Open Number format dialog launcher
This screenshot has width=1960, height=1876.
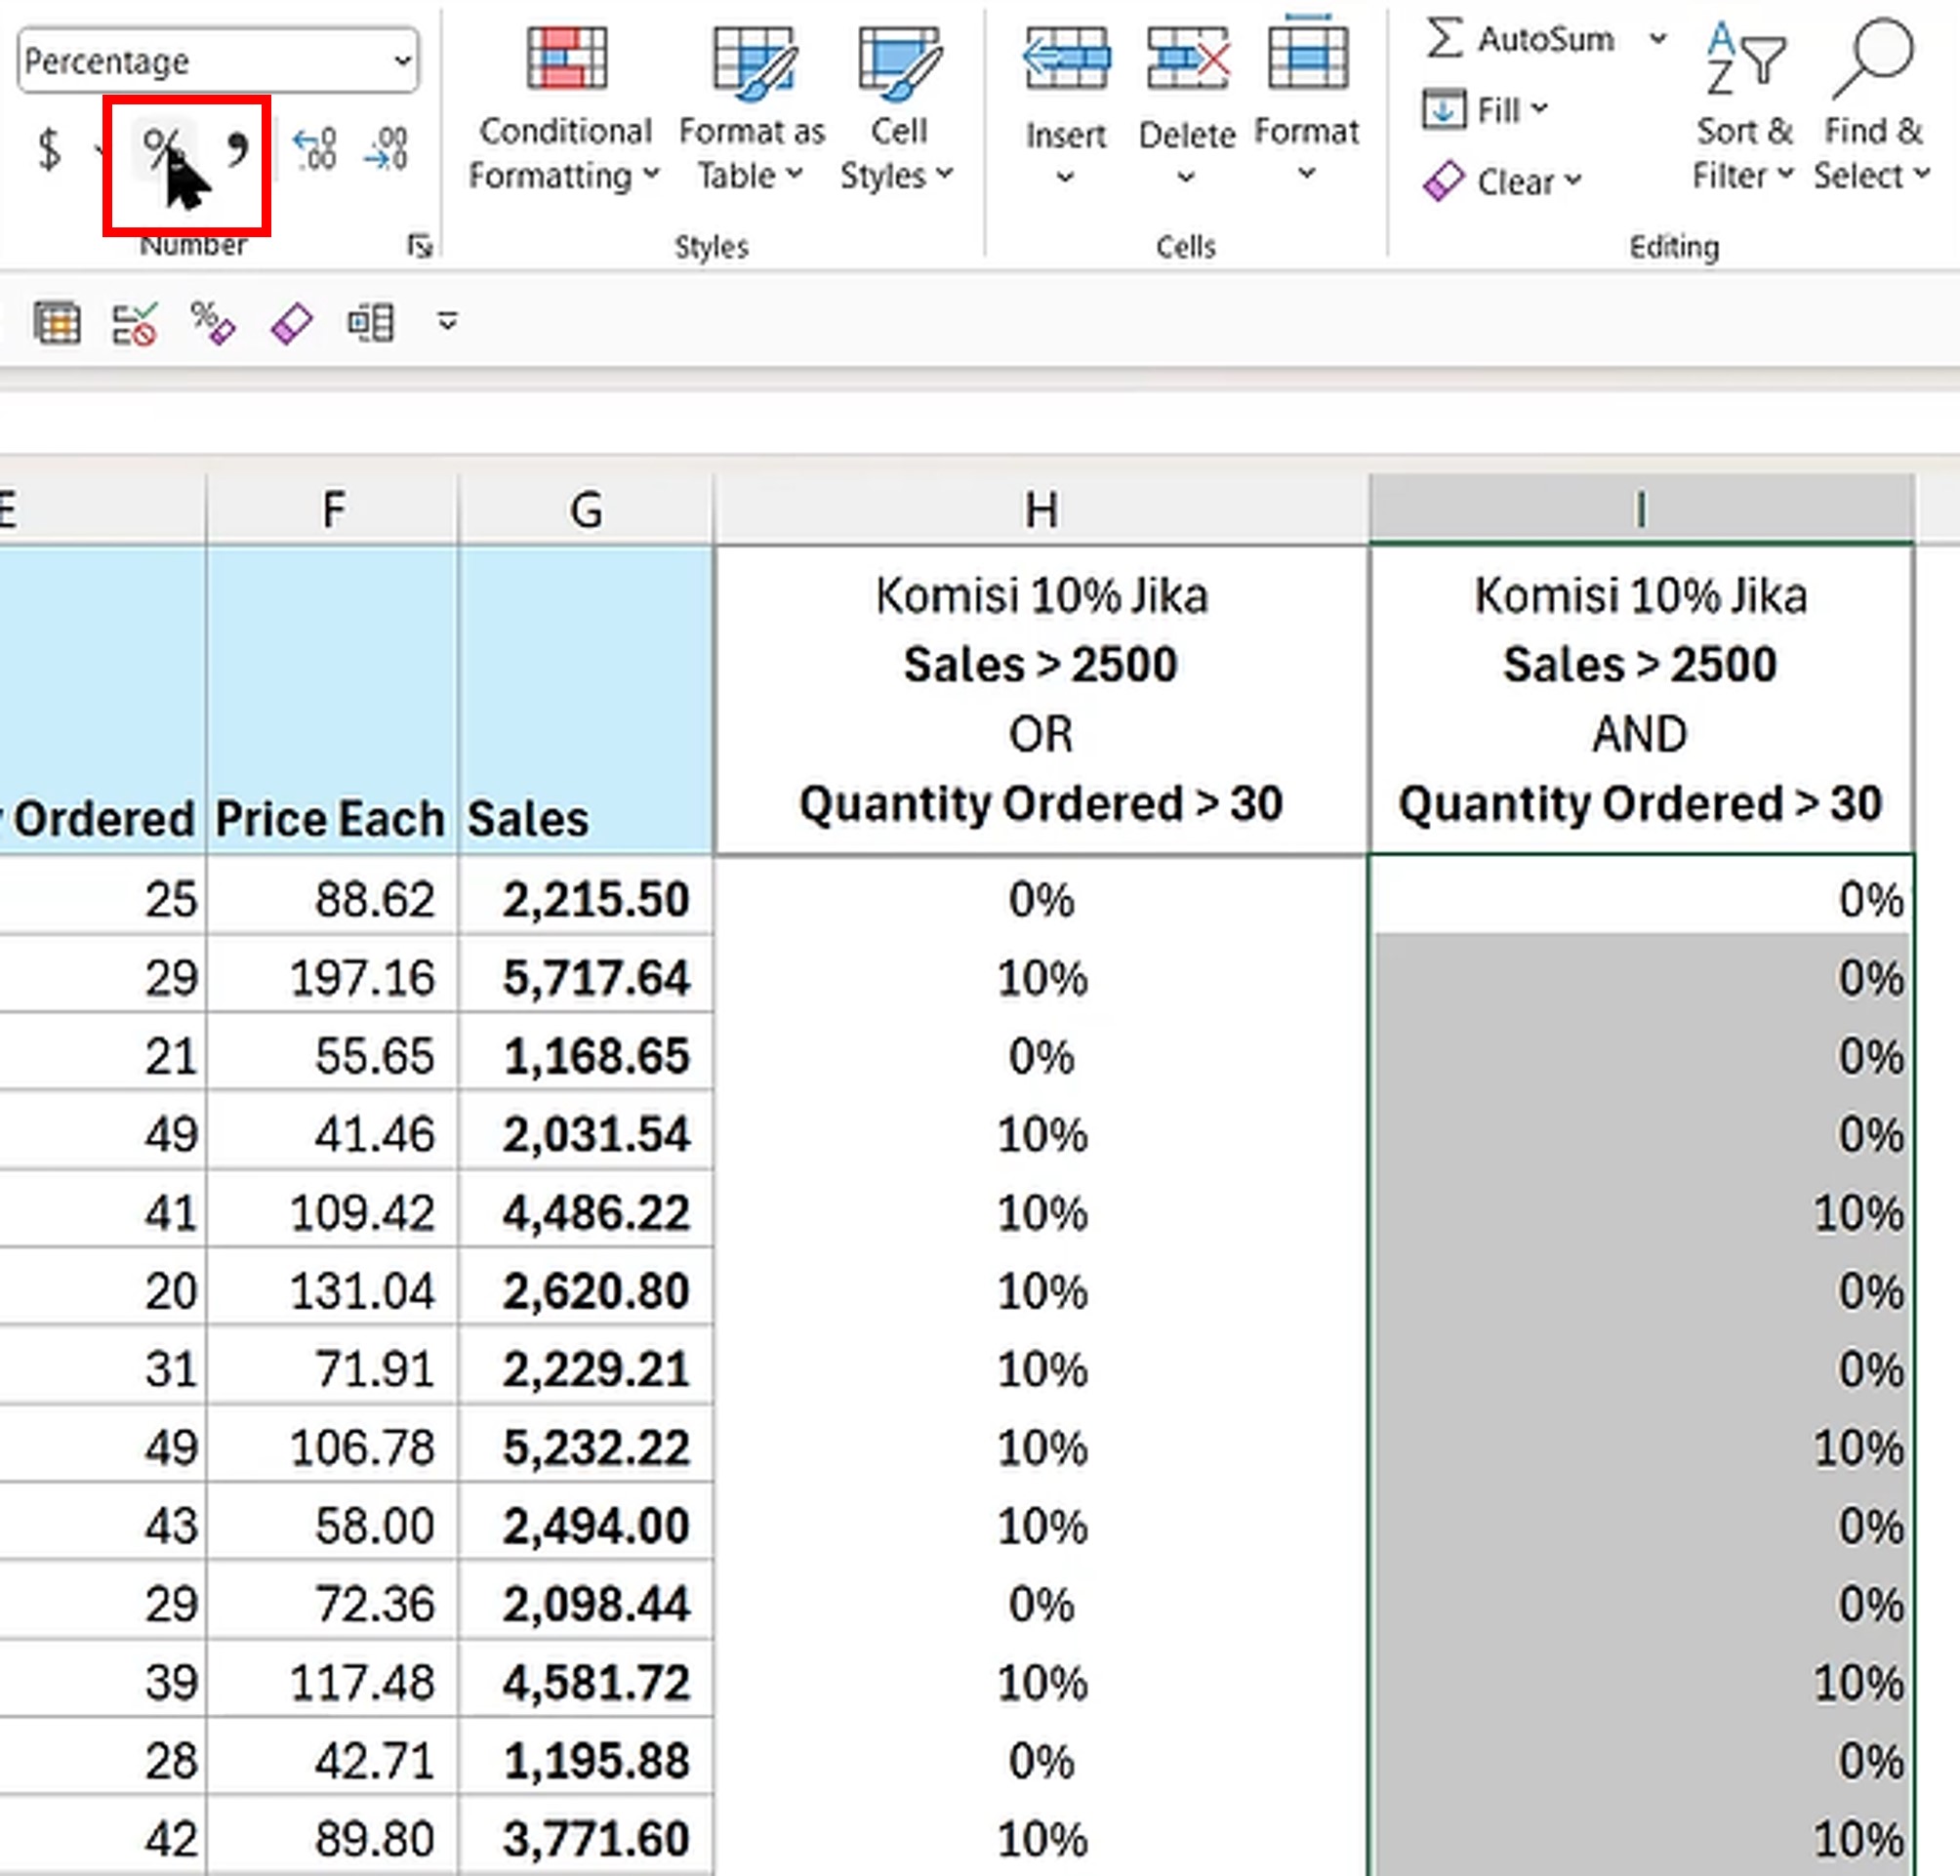[x=420, y=245]
